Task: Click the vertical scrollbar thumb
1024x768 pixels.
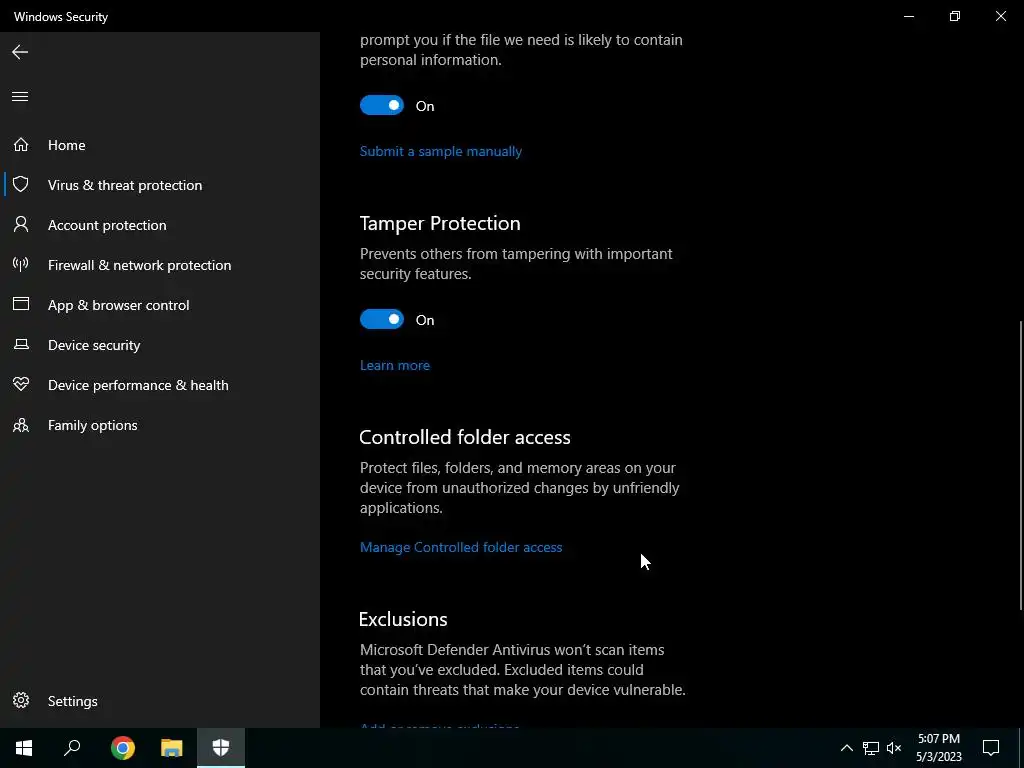Action: pyautogui.click(x=1021, y=466)
